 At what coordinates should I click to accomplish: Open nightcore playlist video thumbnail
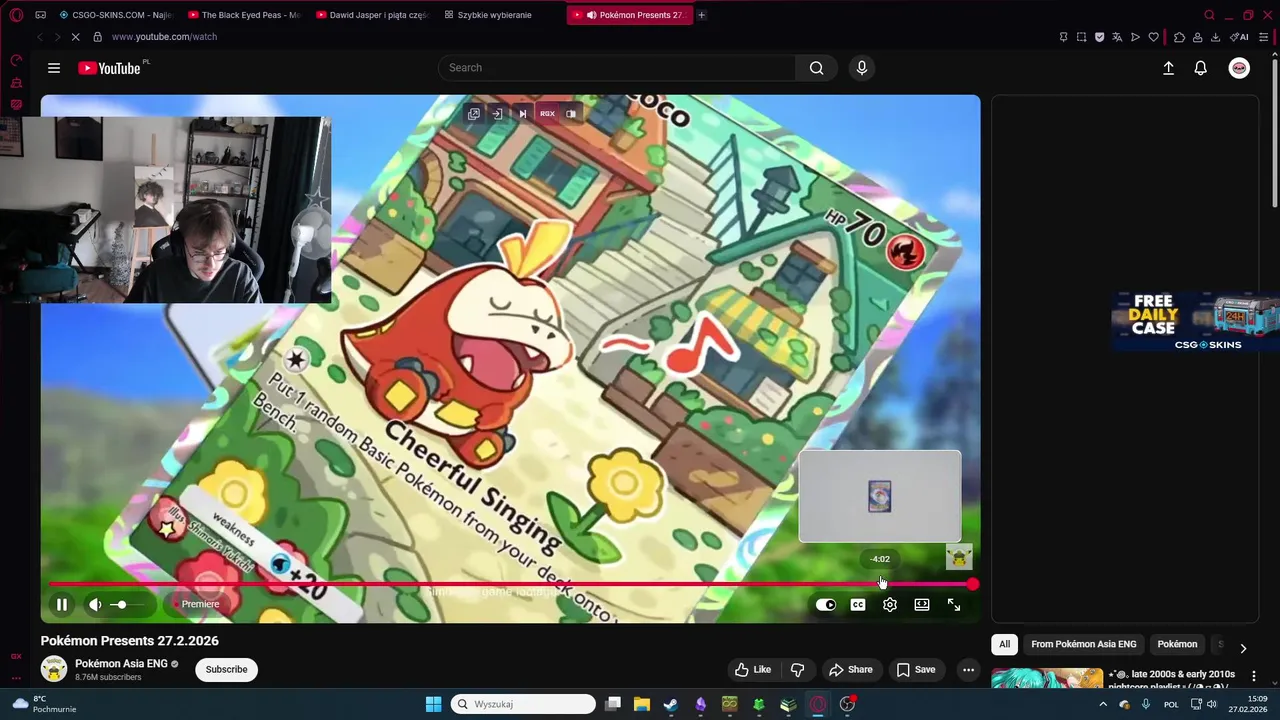coord(1047,679)
